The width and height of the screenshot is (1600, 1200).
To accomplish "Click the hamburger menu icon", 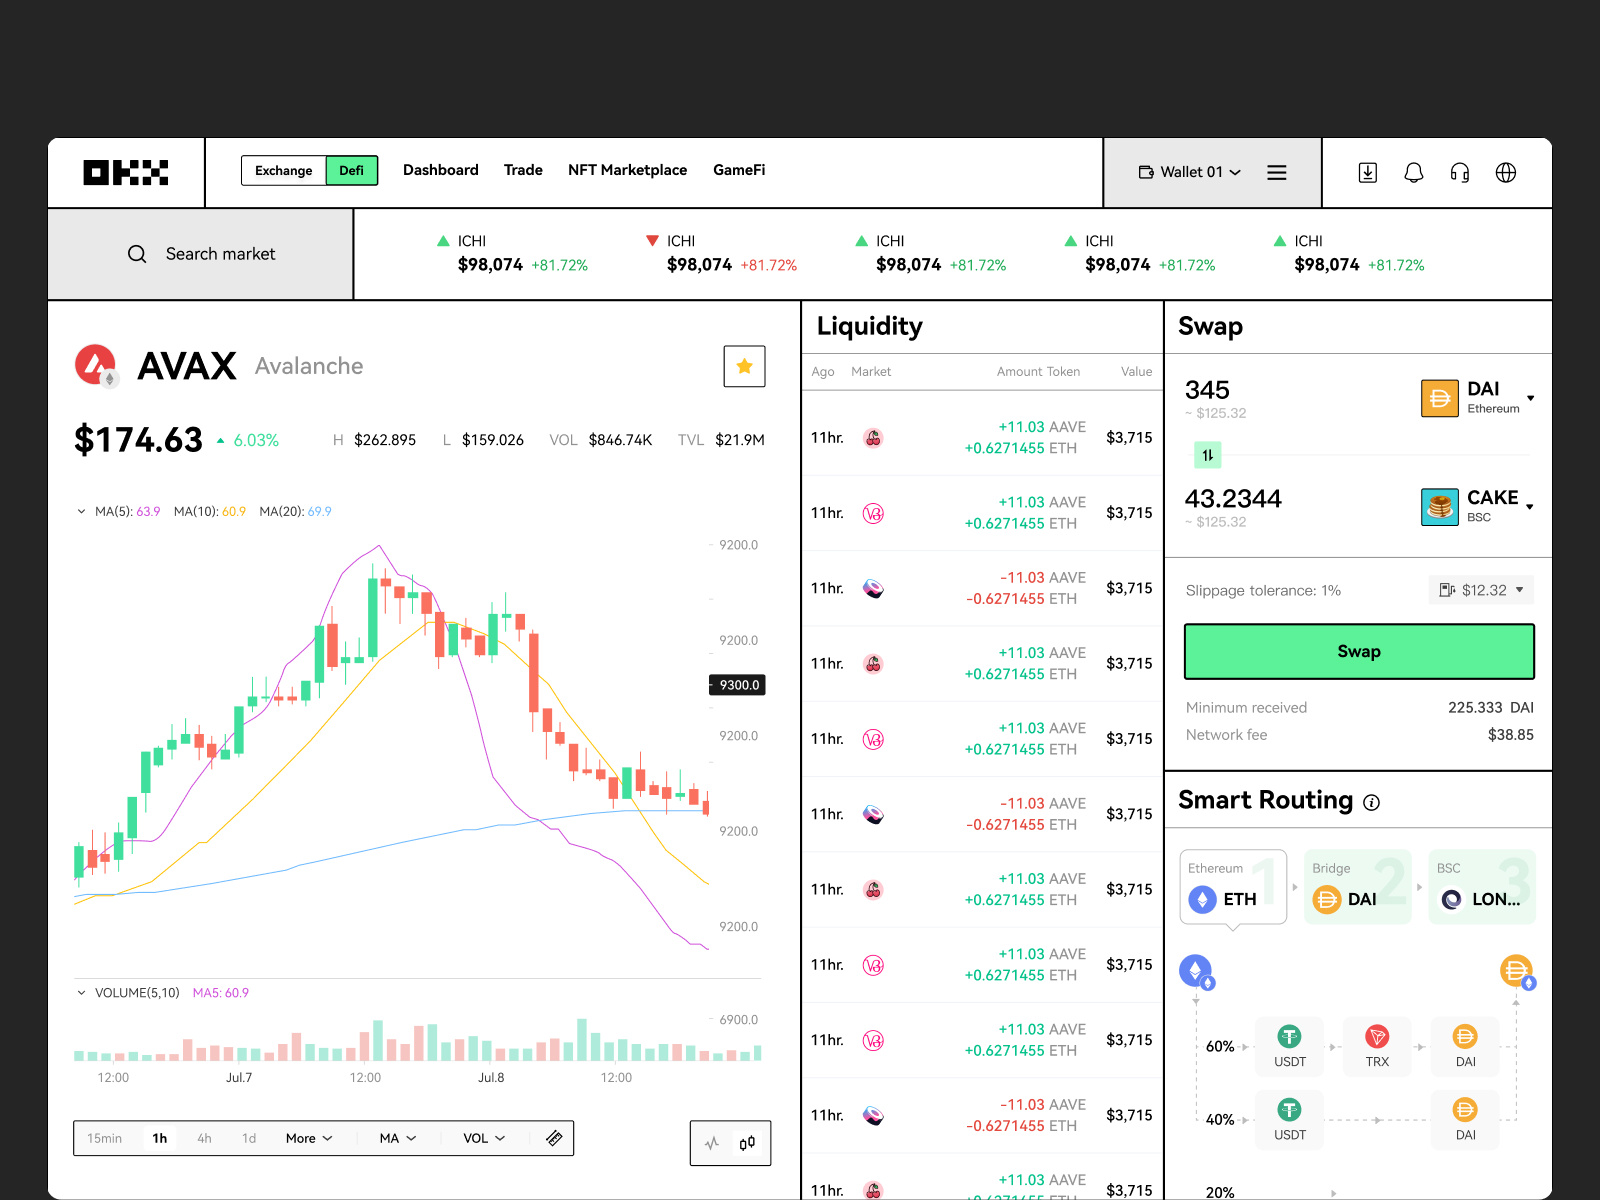I will [1276, 173].
